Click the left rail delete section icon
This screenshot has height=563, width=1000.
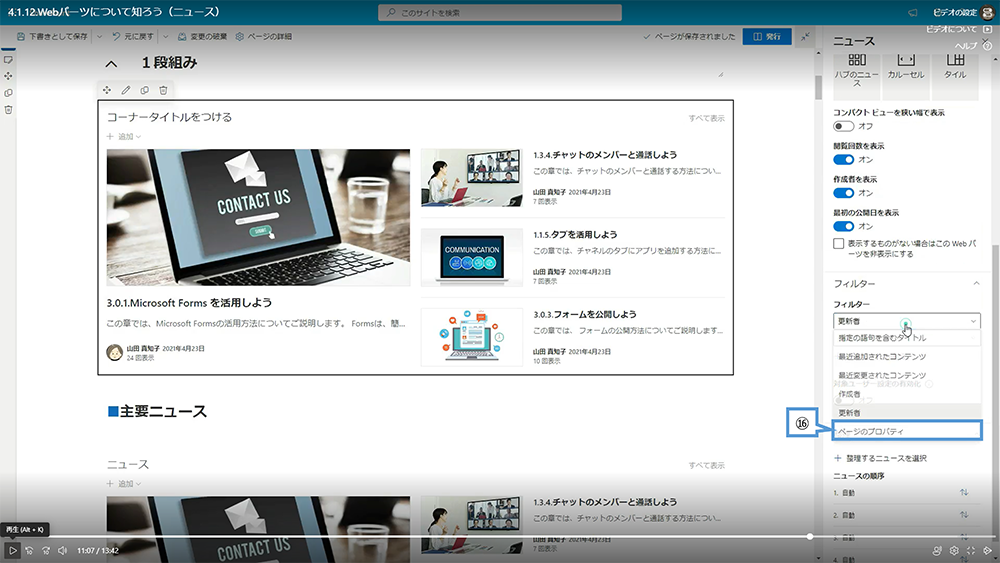coord(8,110)
